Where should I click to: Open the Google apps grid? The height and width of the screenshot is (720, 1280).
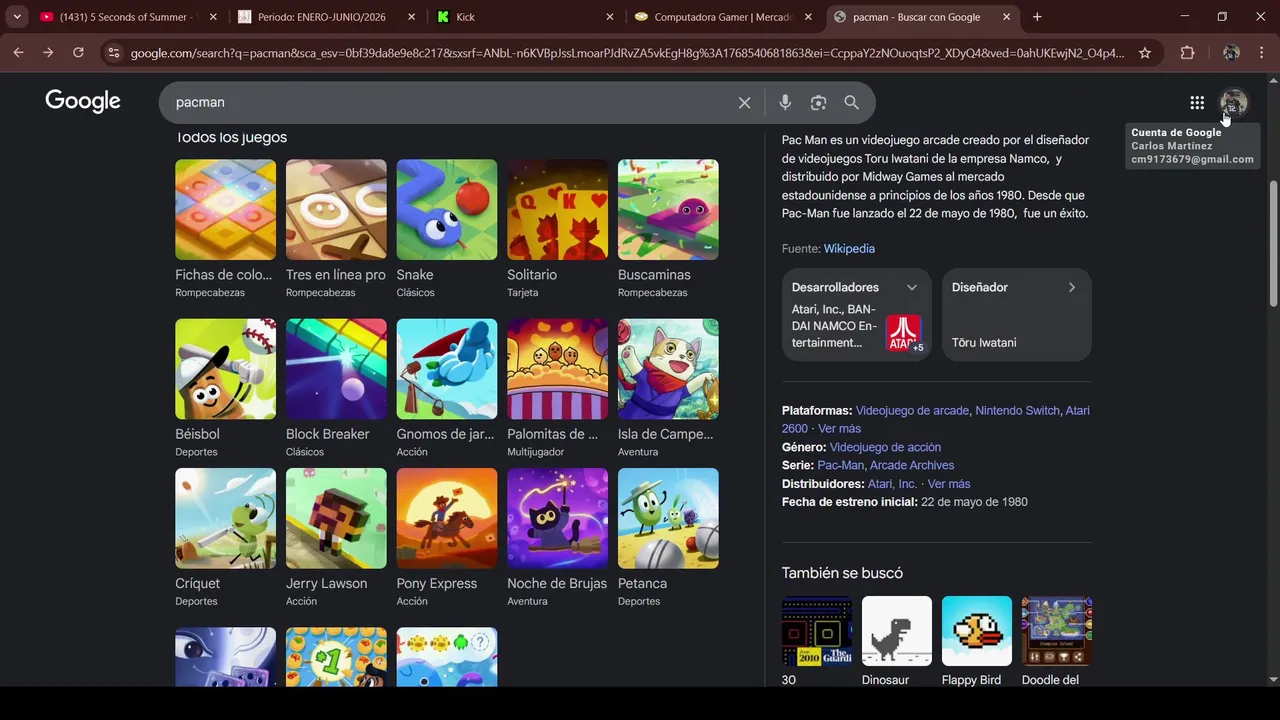(x=1197, y=102)
